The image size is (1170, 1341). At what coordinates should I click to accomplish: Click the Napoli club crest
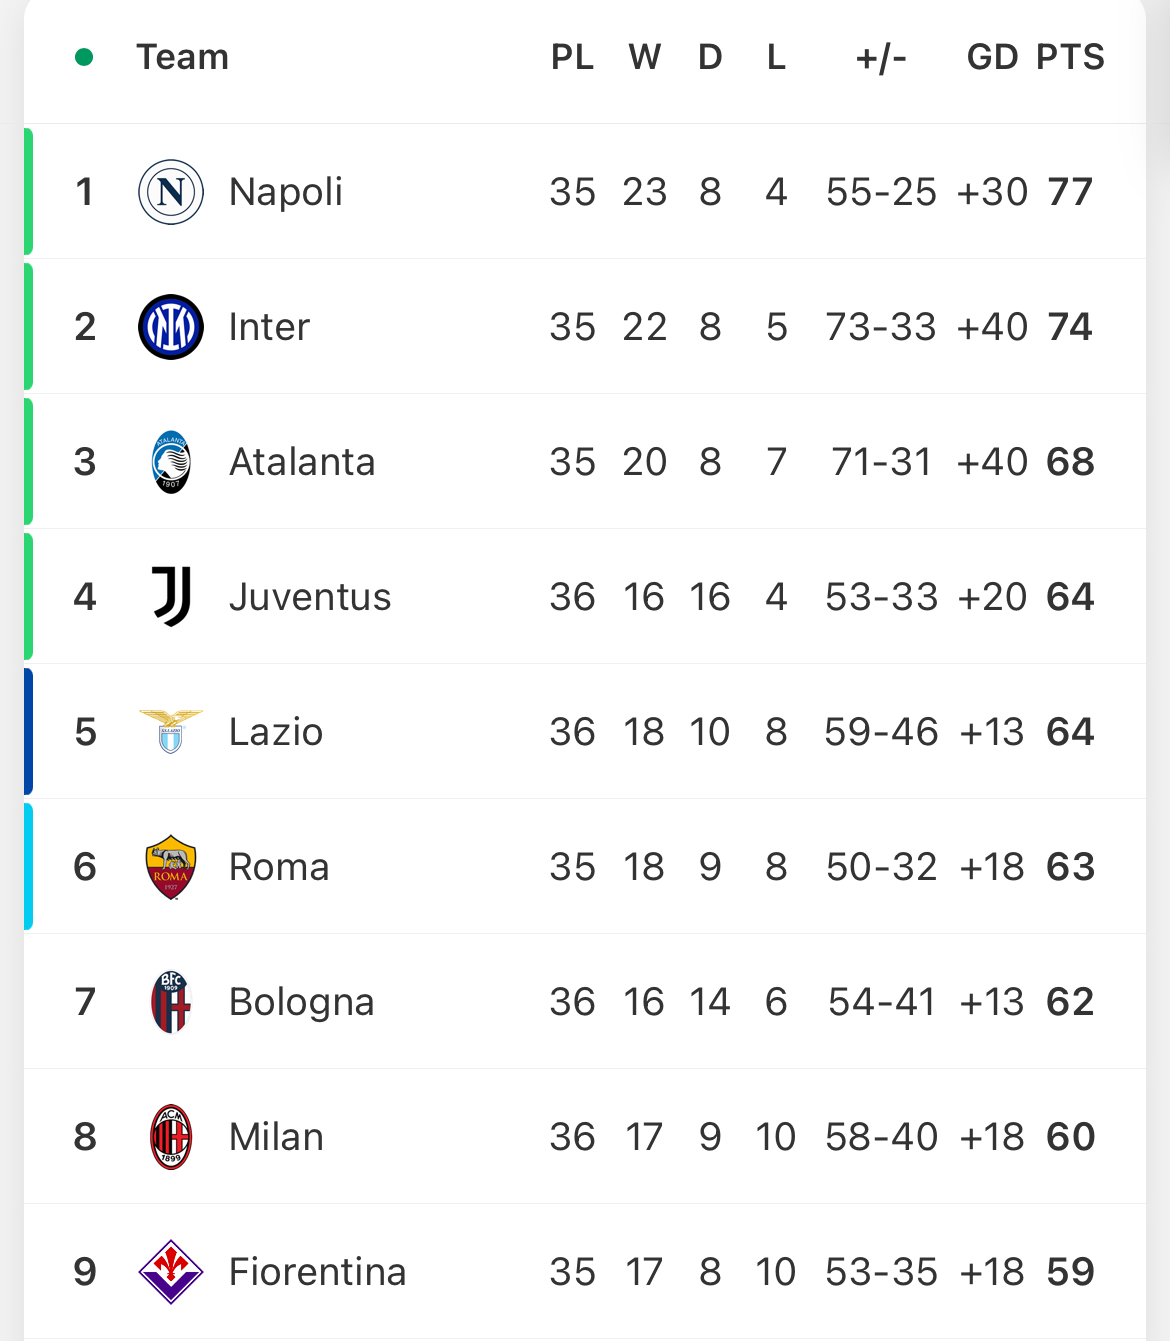[171, 192]
